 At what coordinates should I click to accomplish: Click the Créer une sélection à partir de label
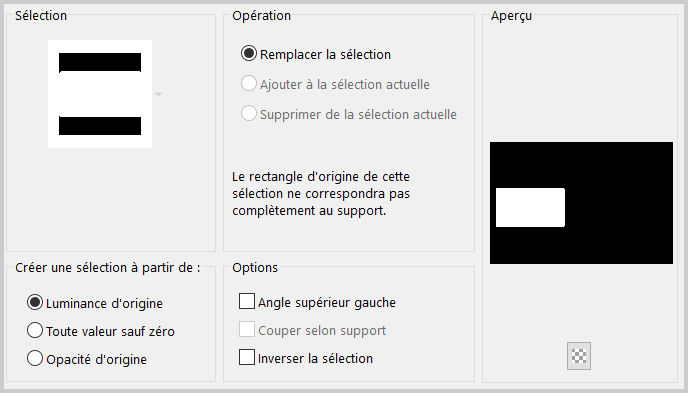tap(108, 268)
